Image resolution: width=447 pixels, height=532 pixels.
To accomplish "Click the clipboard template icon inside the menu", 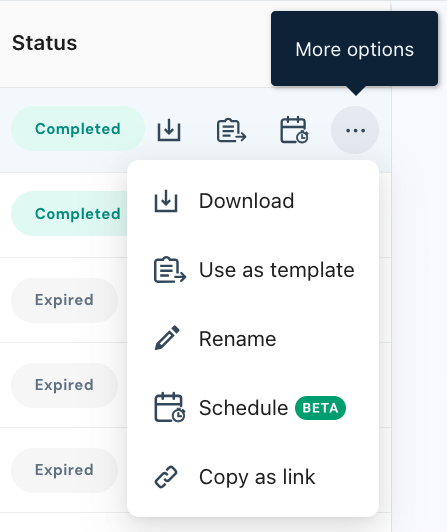I will pyautogui.click(x=170, y=270).
